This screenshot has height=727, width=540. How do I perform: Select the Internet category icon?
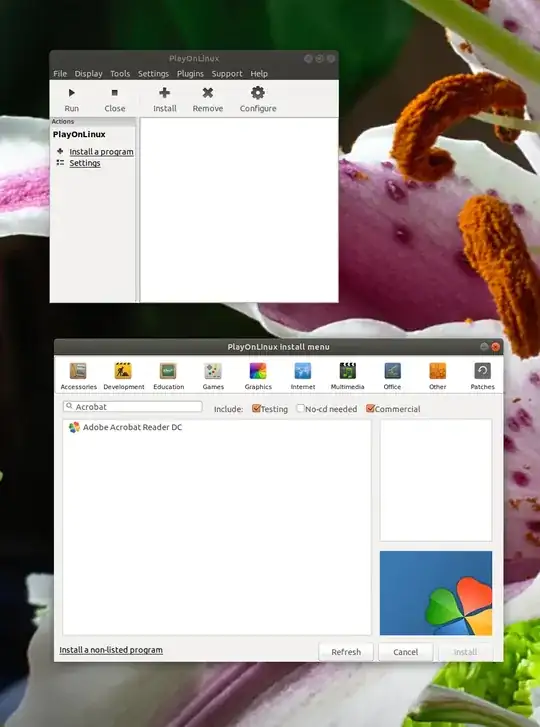303,371
